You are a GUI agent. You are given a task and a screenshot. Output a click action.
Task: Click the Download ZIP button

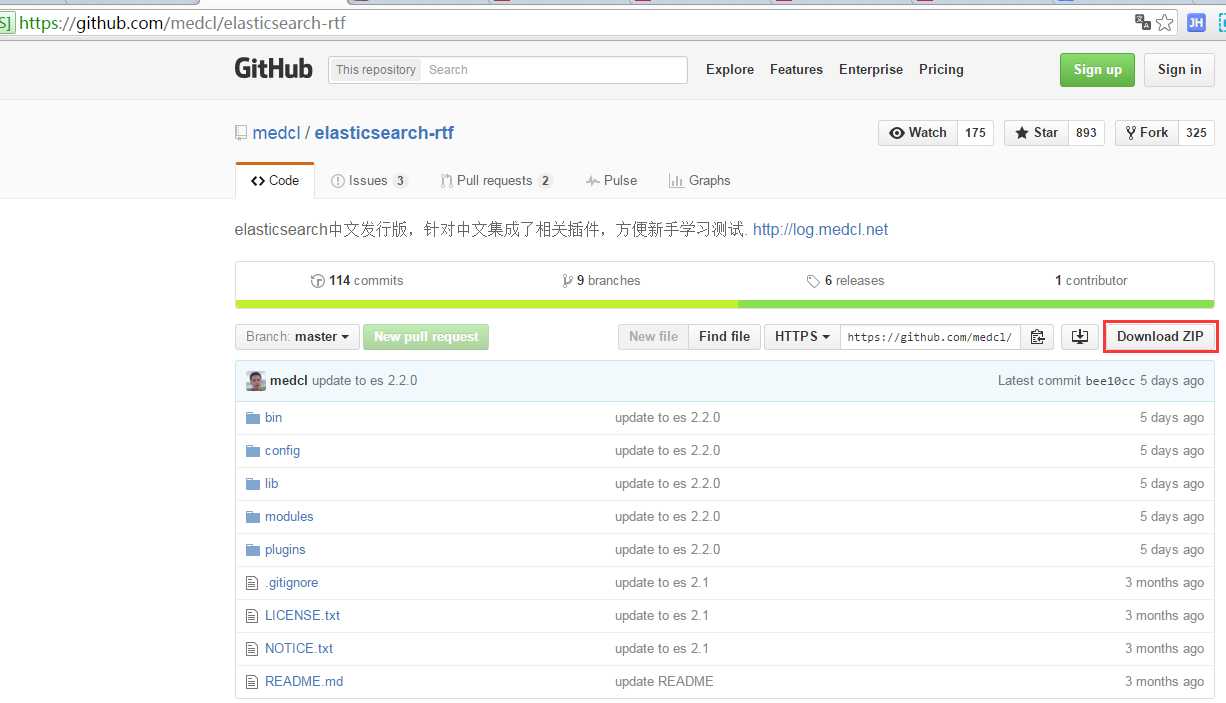(x=1160, y=337)
